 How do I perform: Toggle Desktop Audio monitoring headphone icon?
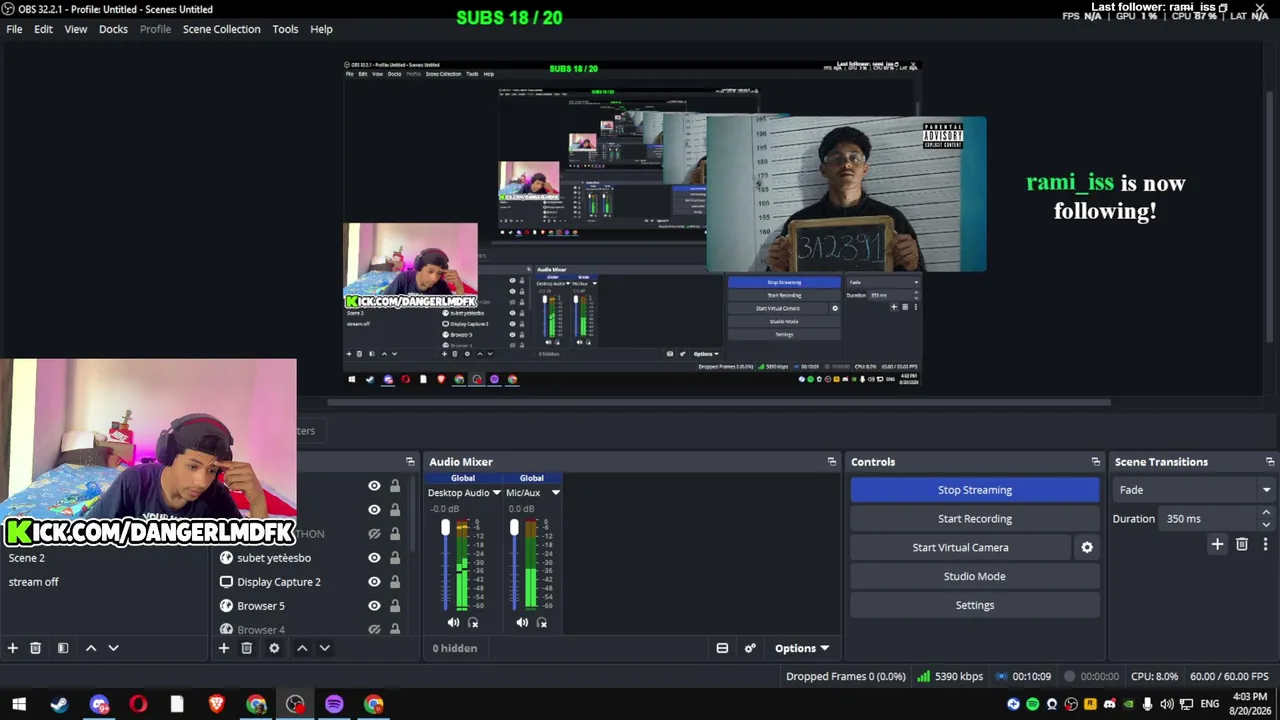[x=473, y=622]
